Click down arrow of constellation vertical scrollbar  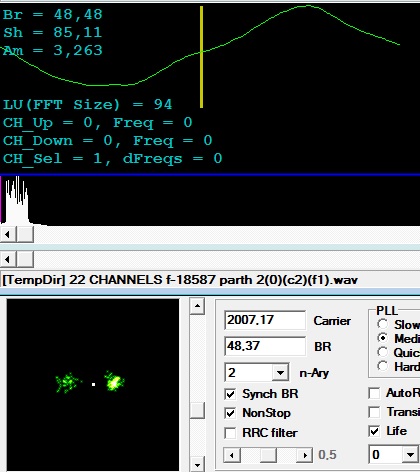coord(197,464)
